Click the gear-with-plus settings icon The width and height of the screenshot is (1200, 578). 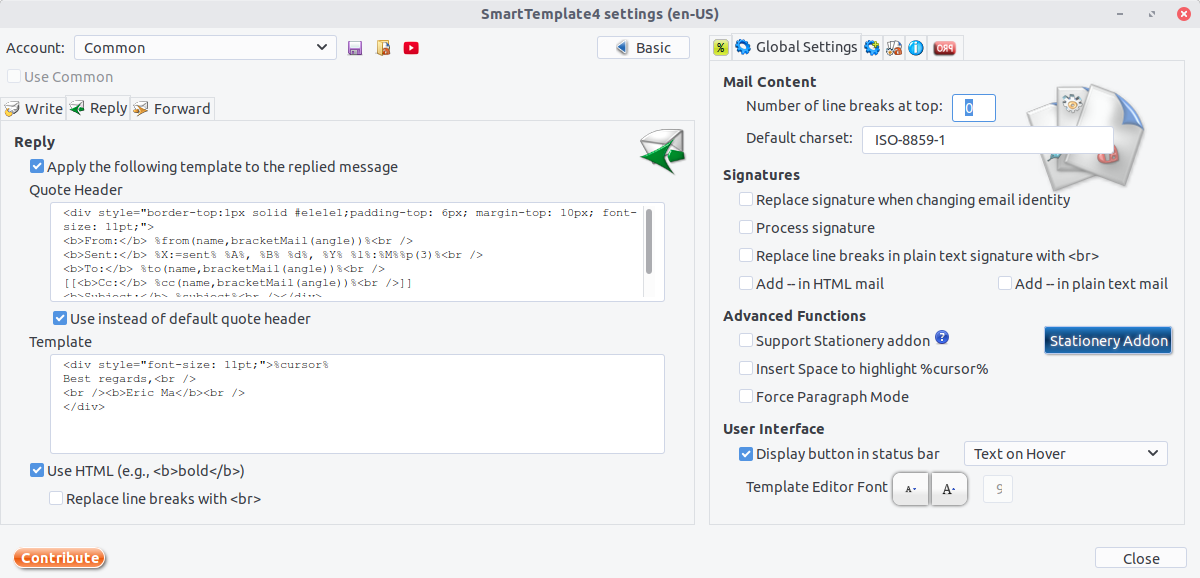[x=872, y=47]
